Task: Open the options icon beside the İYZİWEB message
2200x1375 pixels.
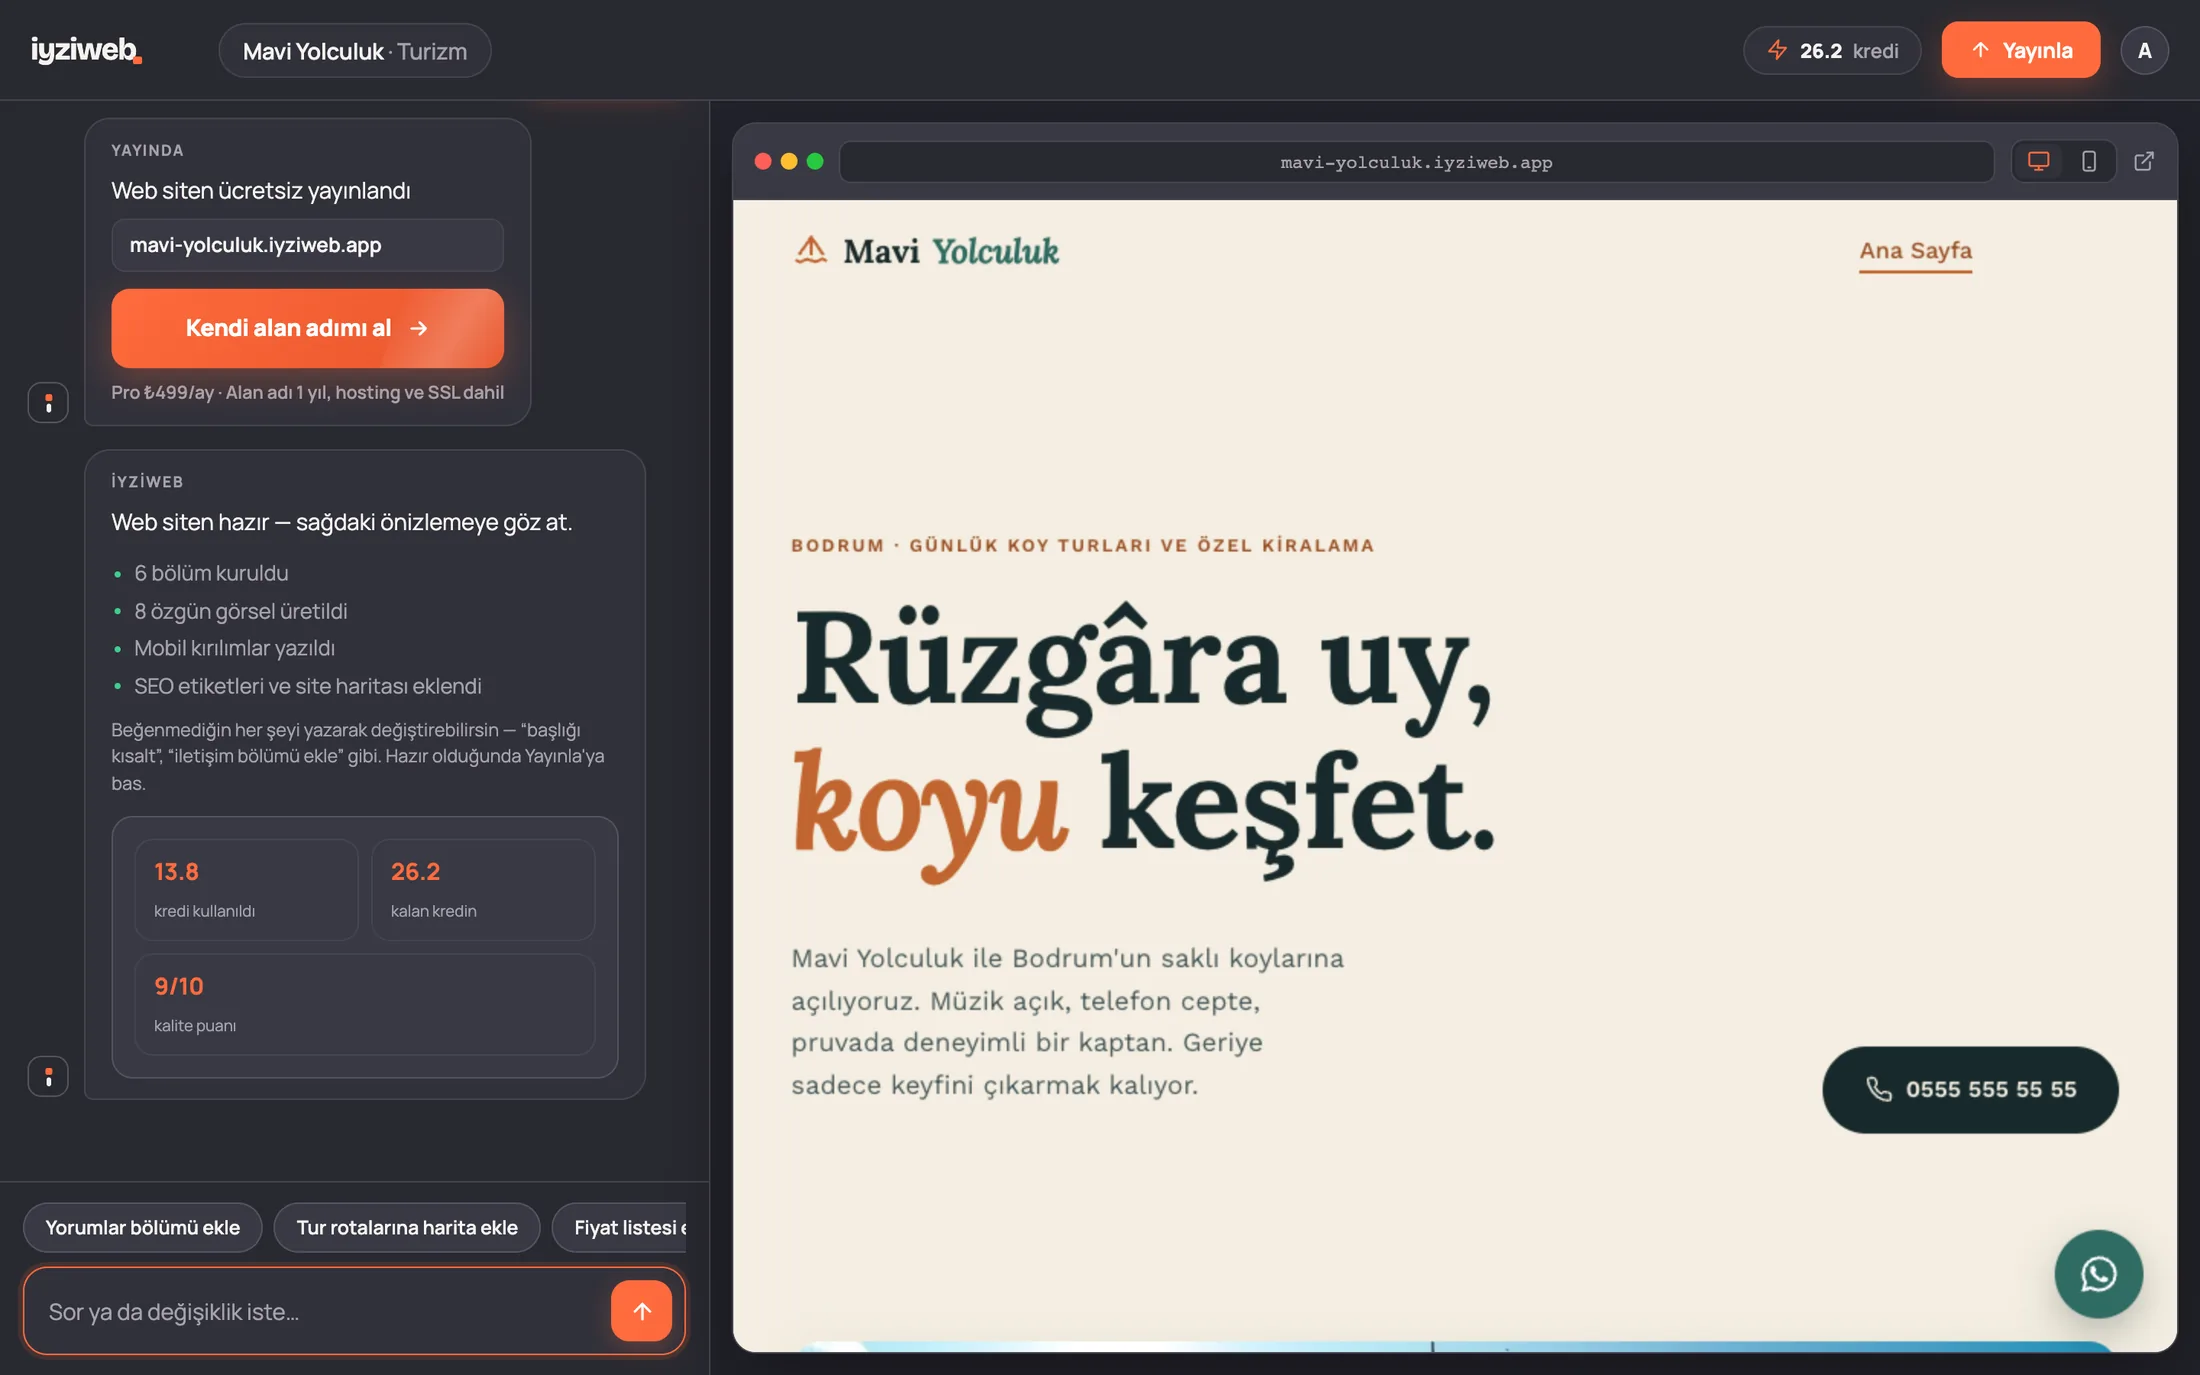Action: [48, 1077]
